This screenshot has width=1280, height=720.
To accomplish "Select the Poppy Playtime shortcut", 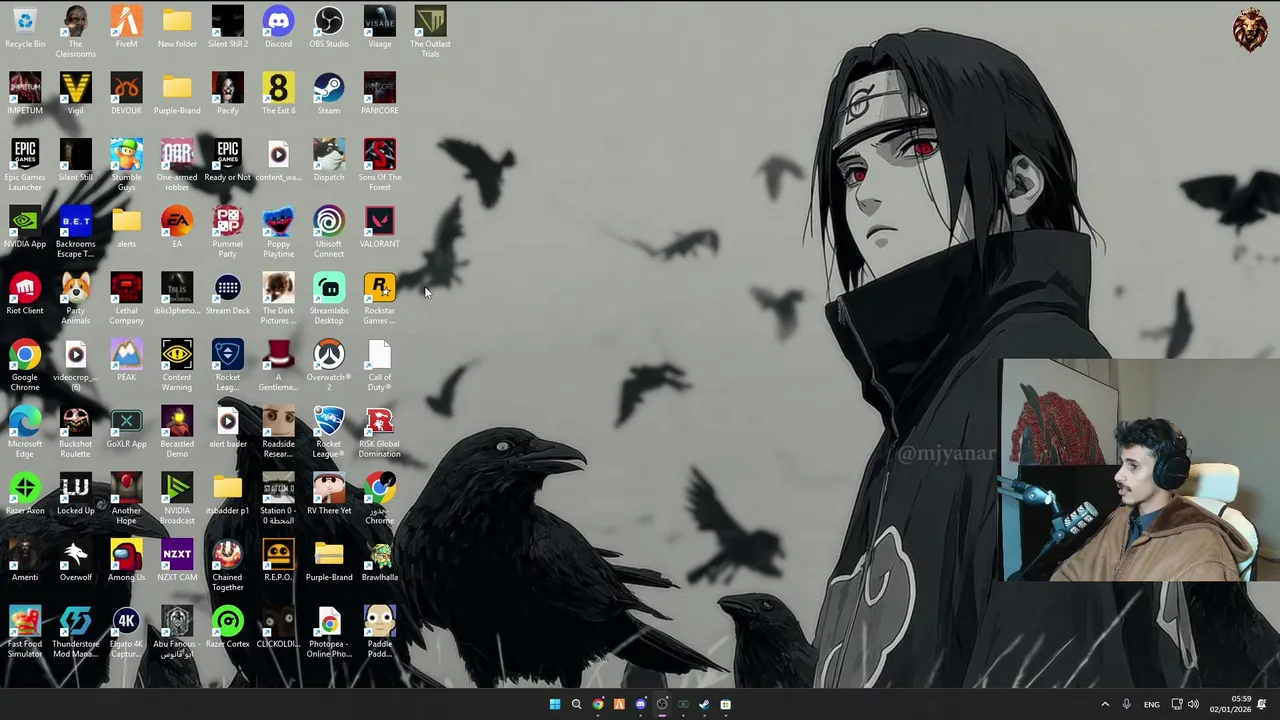I will point(278,233).
